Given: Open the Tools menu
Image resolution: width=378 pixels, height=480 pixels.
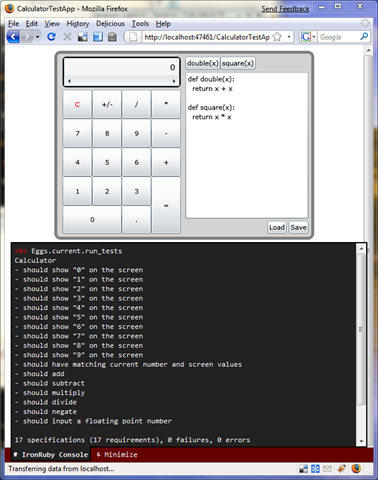Looking at the screenshot, I should pyautogui.click(x=140, y=24).
